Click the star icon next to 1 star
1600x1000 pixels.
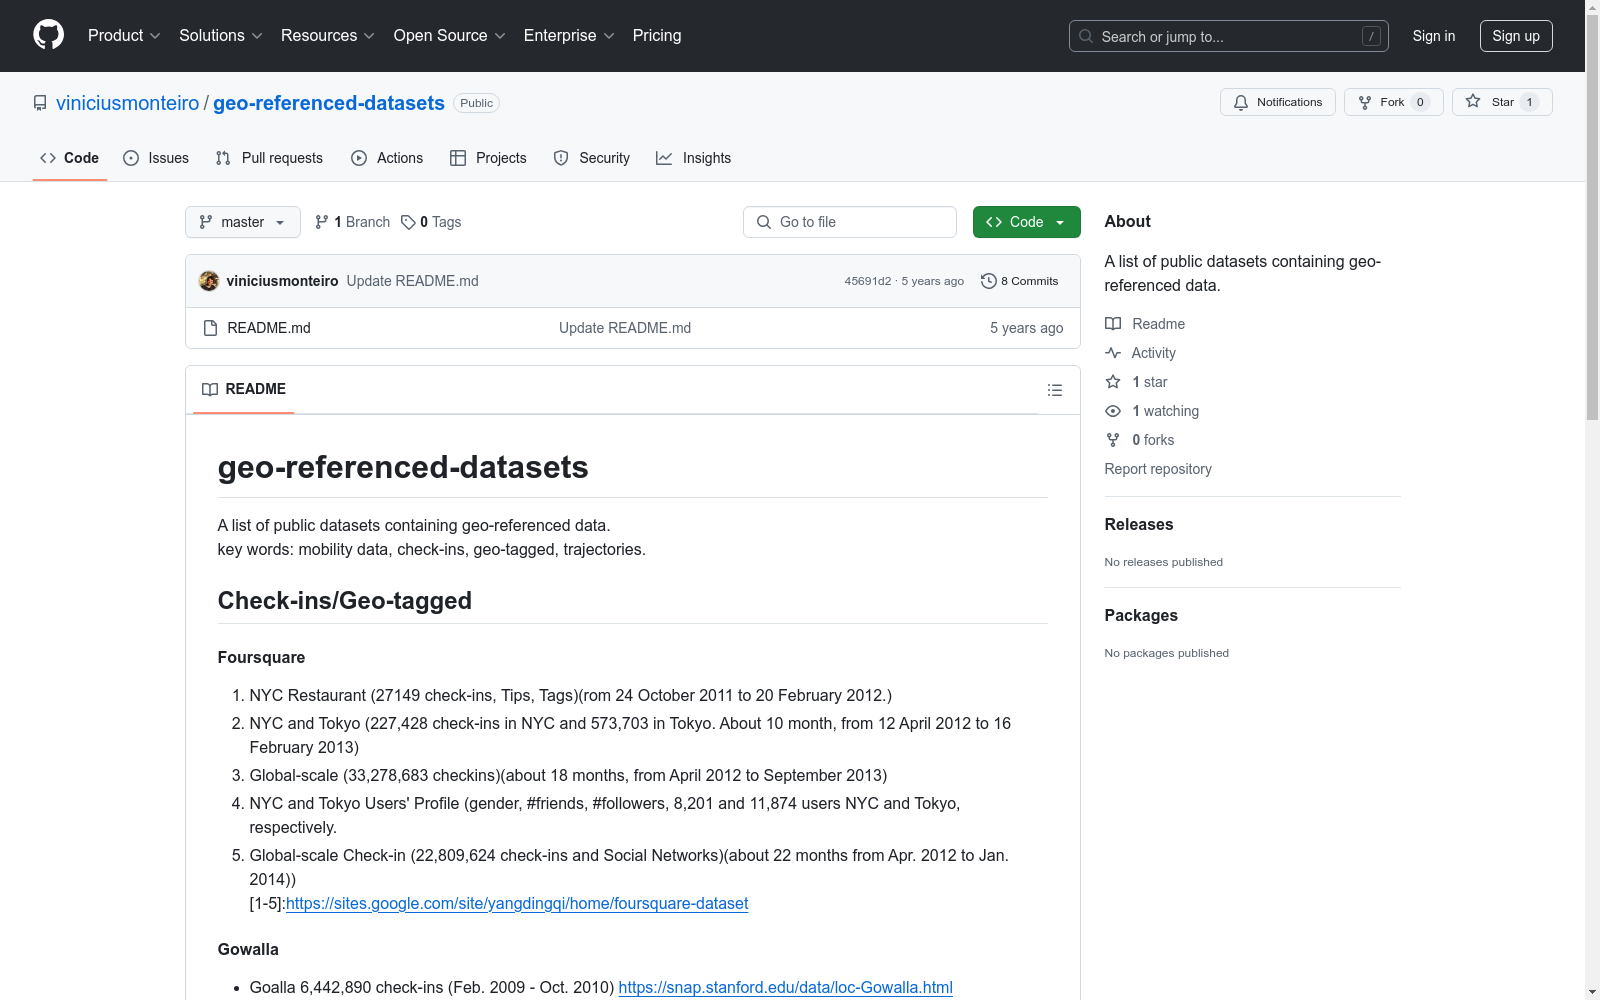pos(1113,382)
